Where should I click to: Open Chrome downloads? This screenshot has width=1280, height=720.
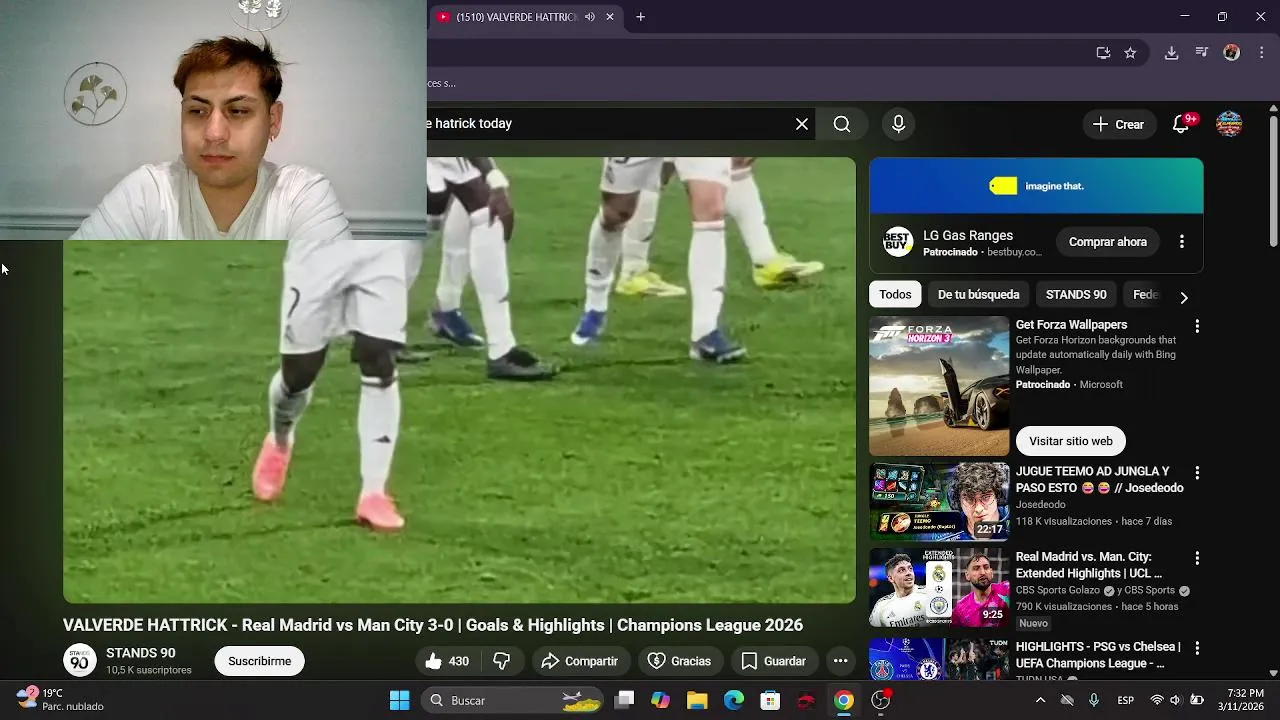click(1171, 53)
